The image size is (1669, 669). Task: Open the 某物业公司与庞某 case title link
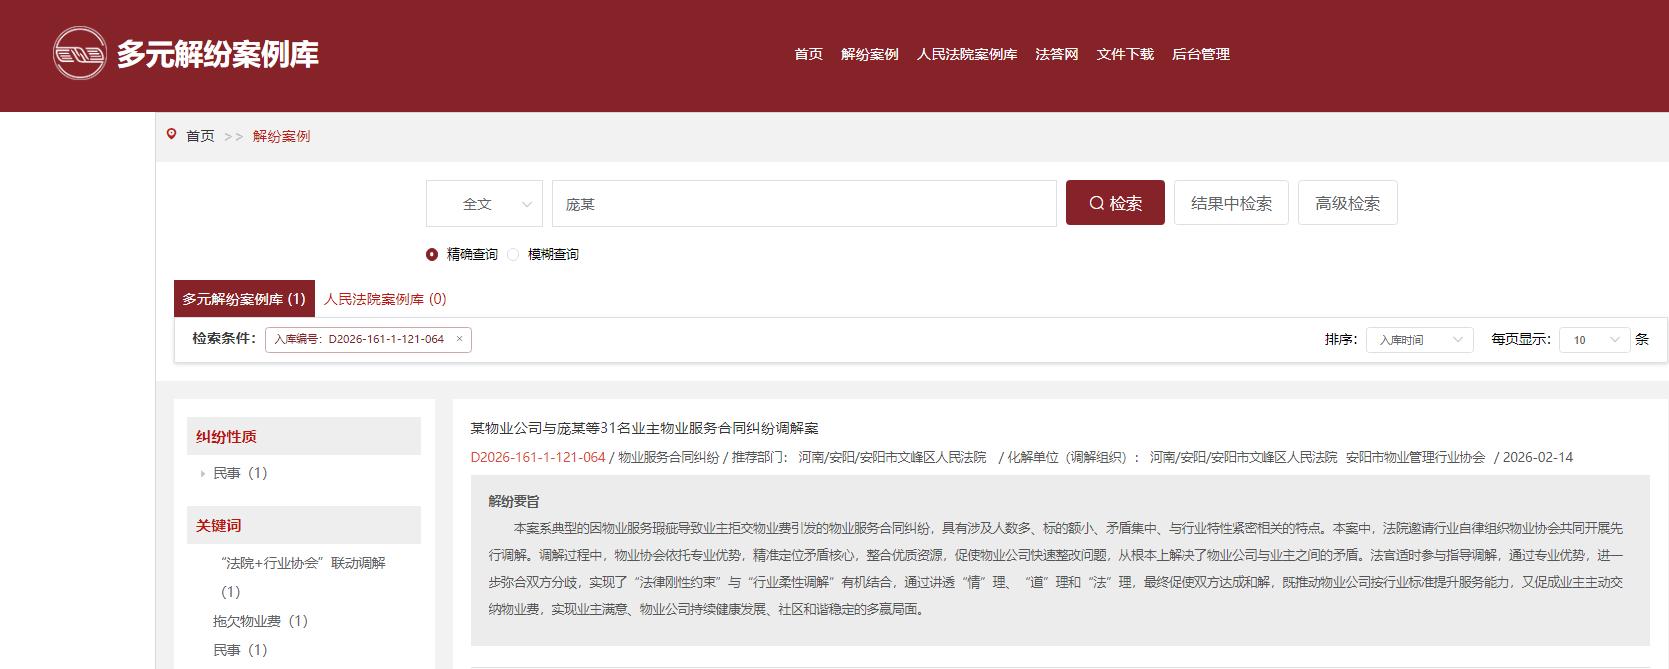644,428
